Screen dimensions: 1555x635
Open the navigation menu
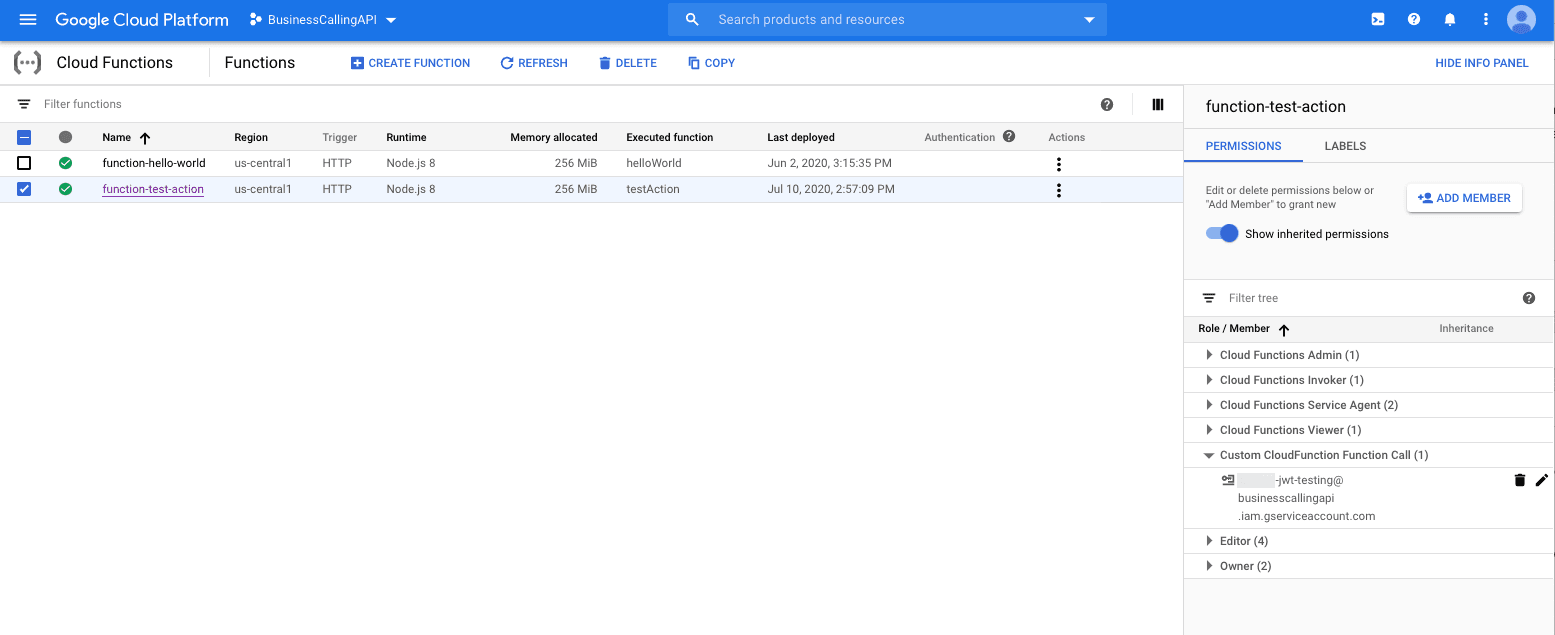(27, 19)
